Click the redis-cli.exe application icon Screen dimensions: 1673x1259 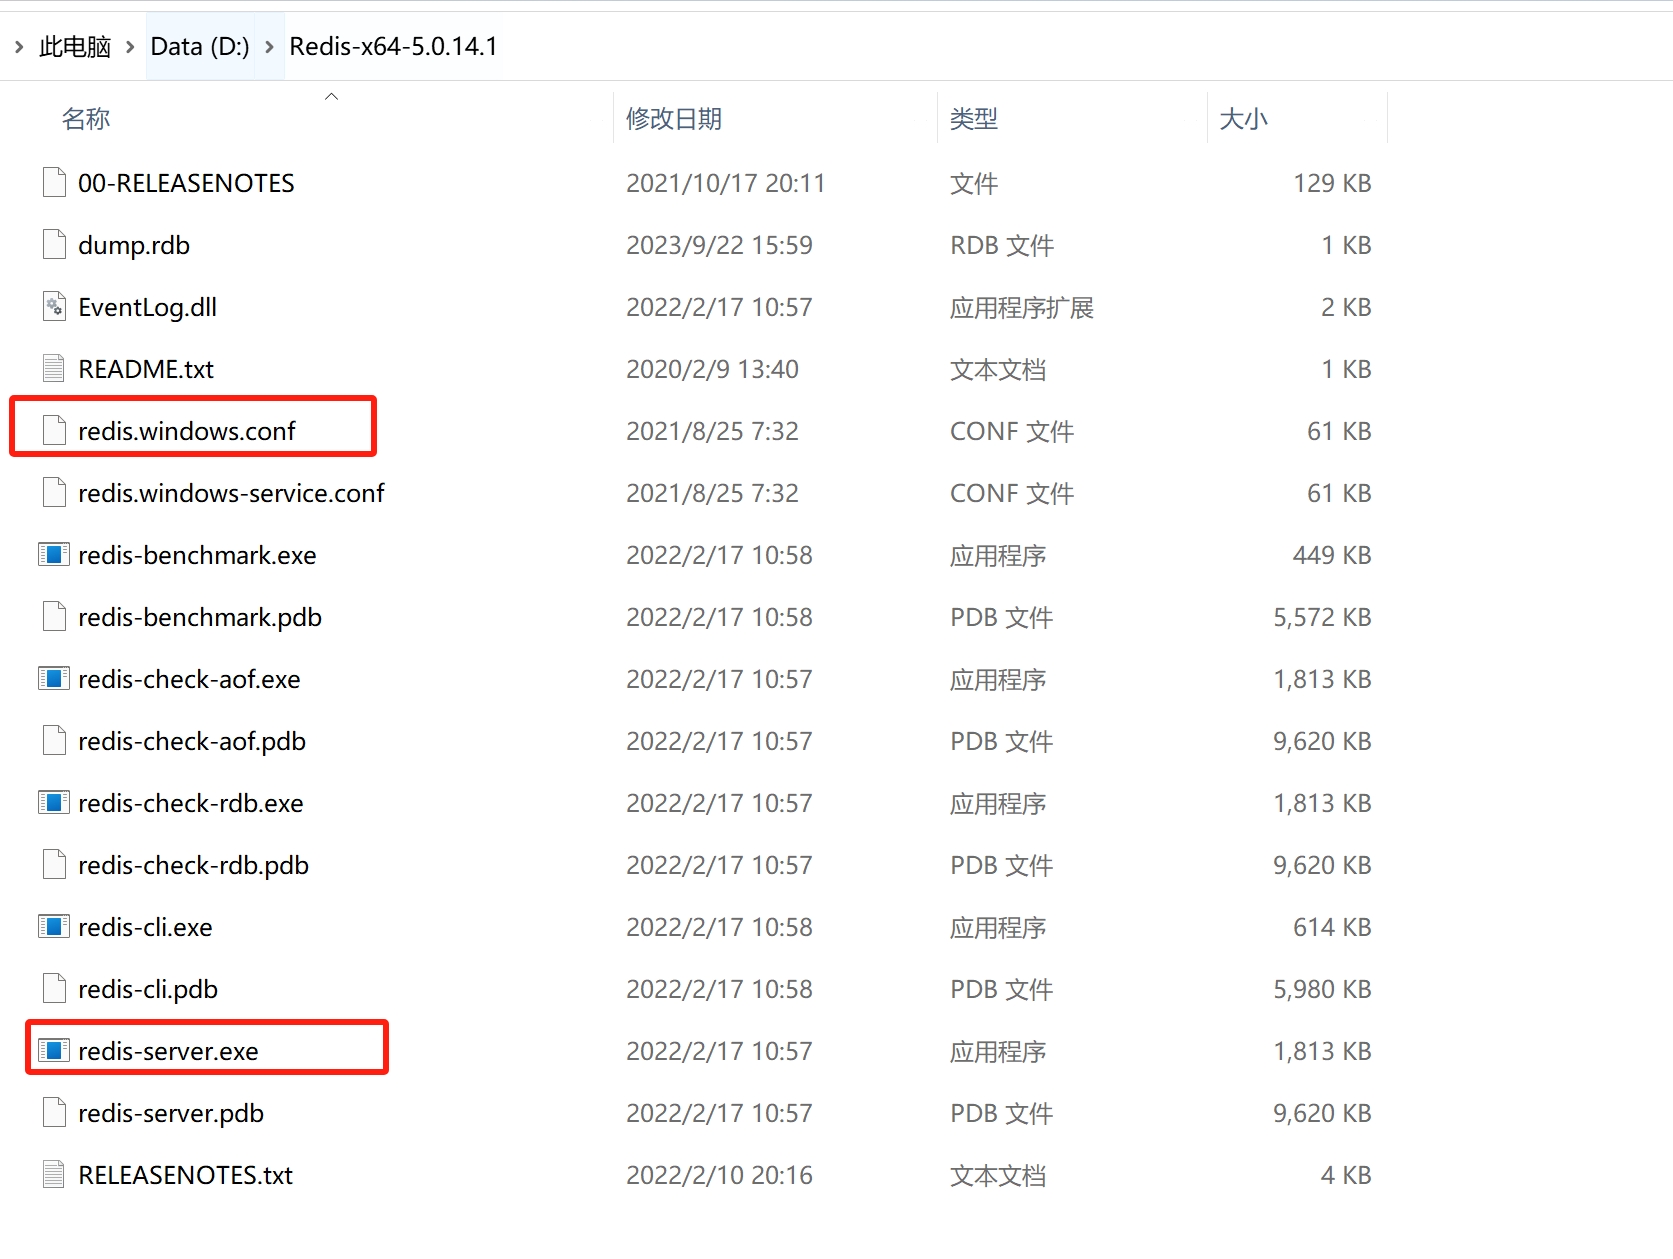click(54, 926)
